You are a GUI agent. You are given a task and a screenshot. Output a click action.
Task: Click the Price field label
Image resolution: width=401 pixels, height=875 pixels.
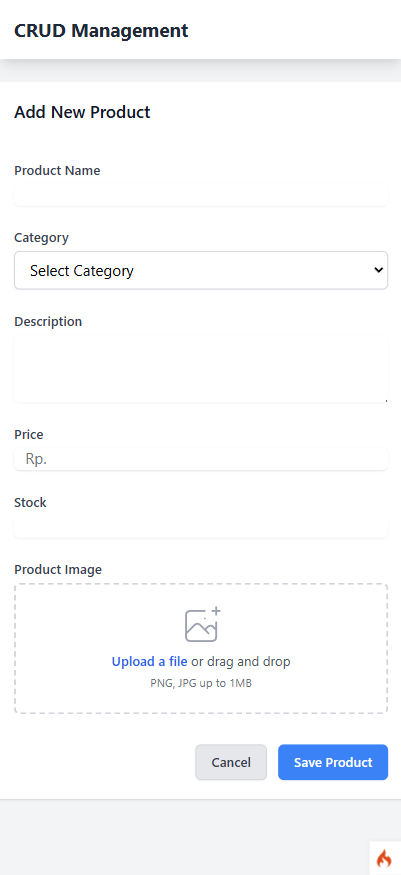tap(28, 434)
